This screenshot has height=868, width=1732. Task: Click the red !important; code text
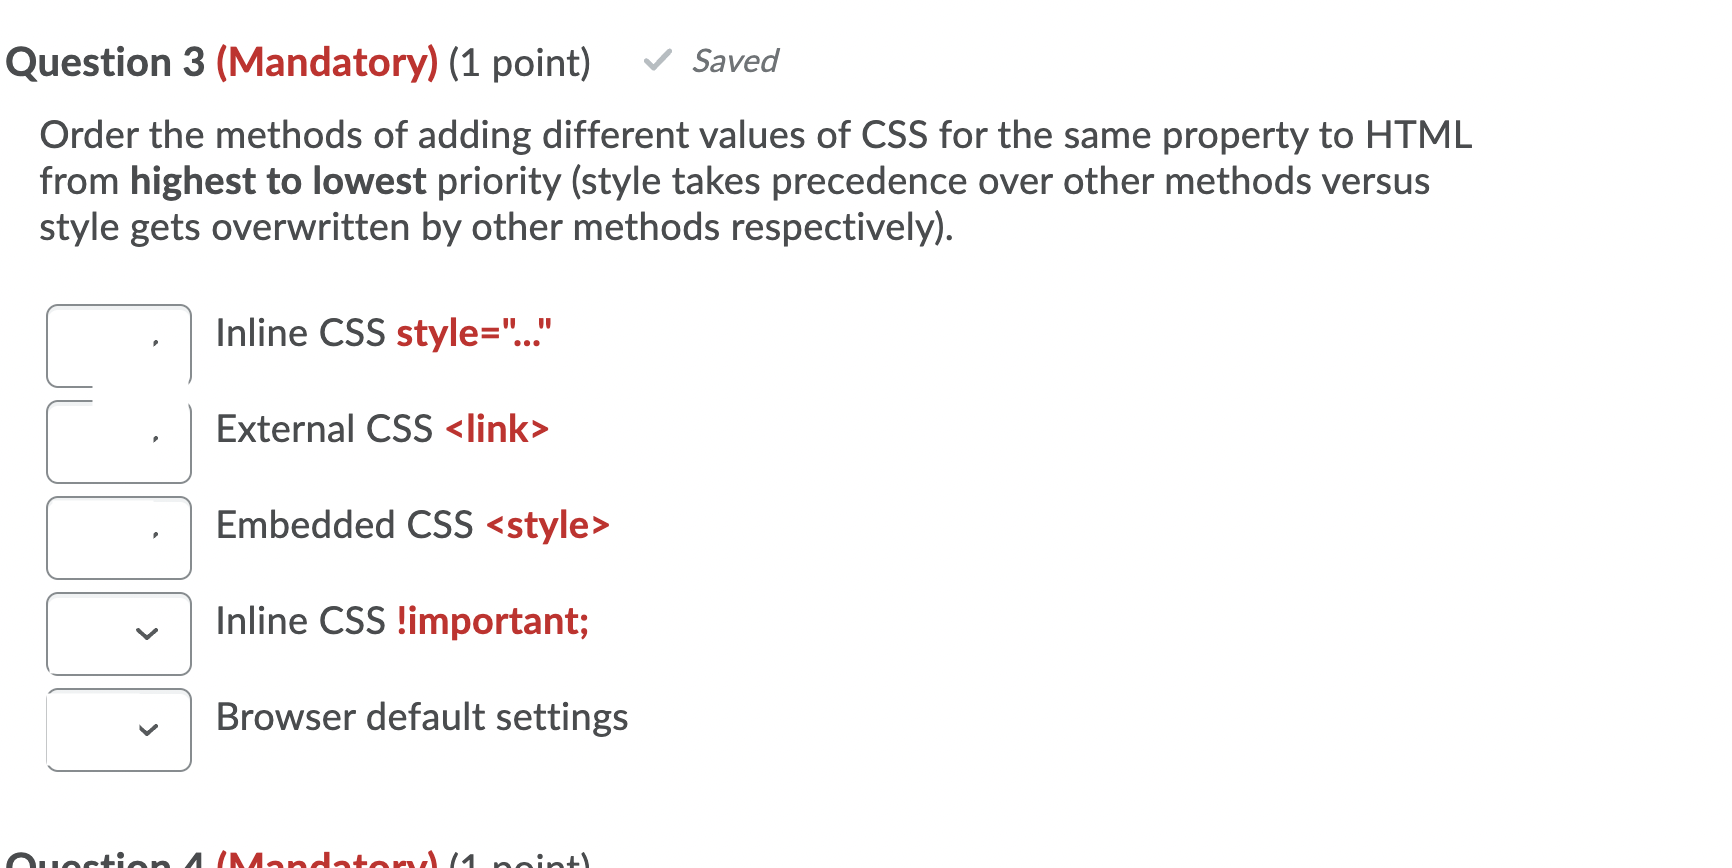(x=491, y=621)
